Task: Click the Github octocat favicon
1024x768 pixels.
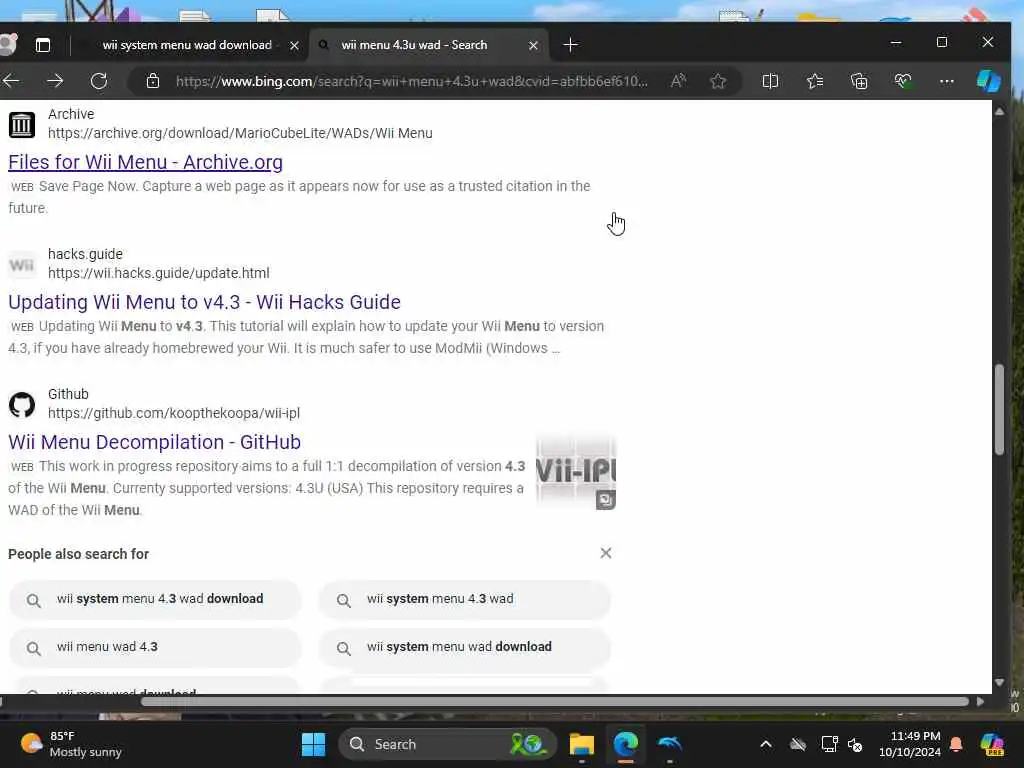Action: (22, 405)
